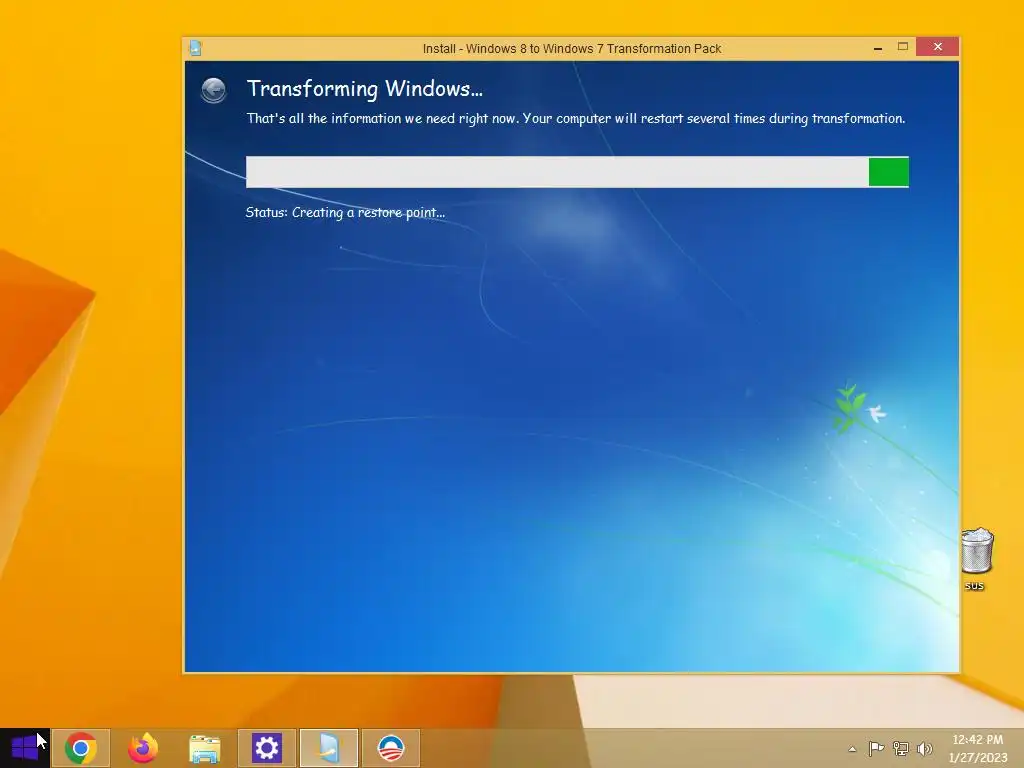Open the purple gear settings app
1024x768 pixels.
[266, 748]
